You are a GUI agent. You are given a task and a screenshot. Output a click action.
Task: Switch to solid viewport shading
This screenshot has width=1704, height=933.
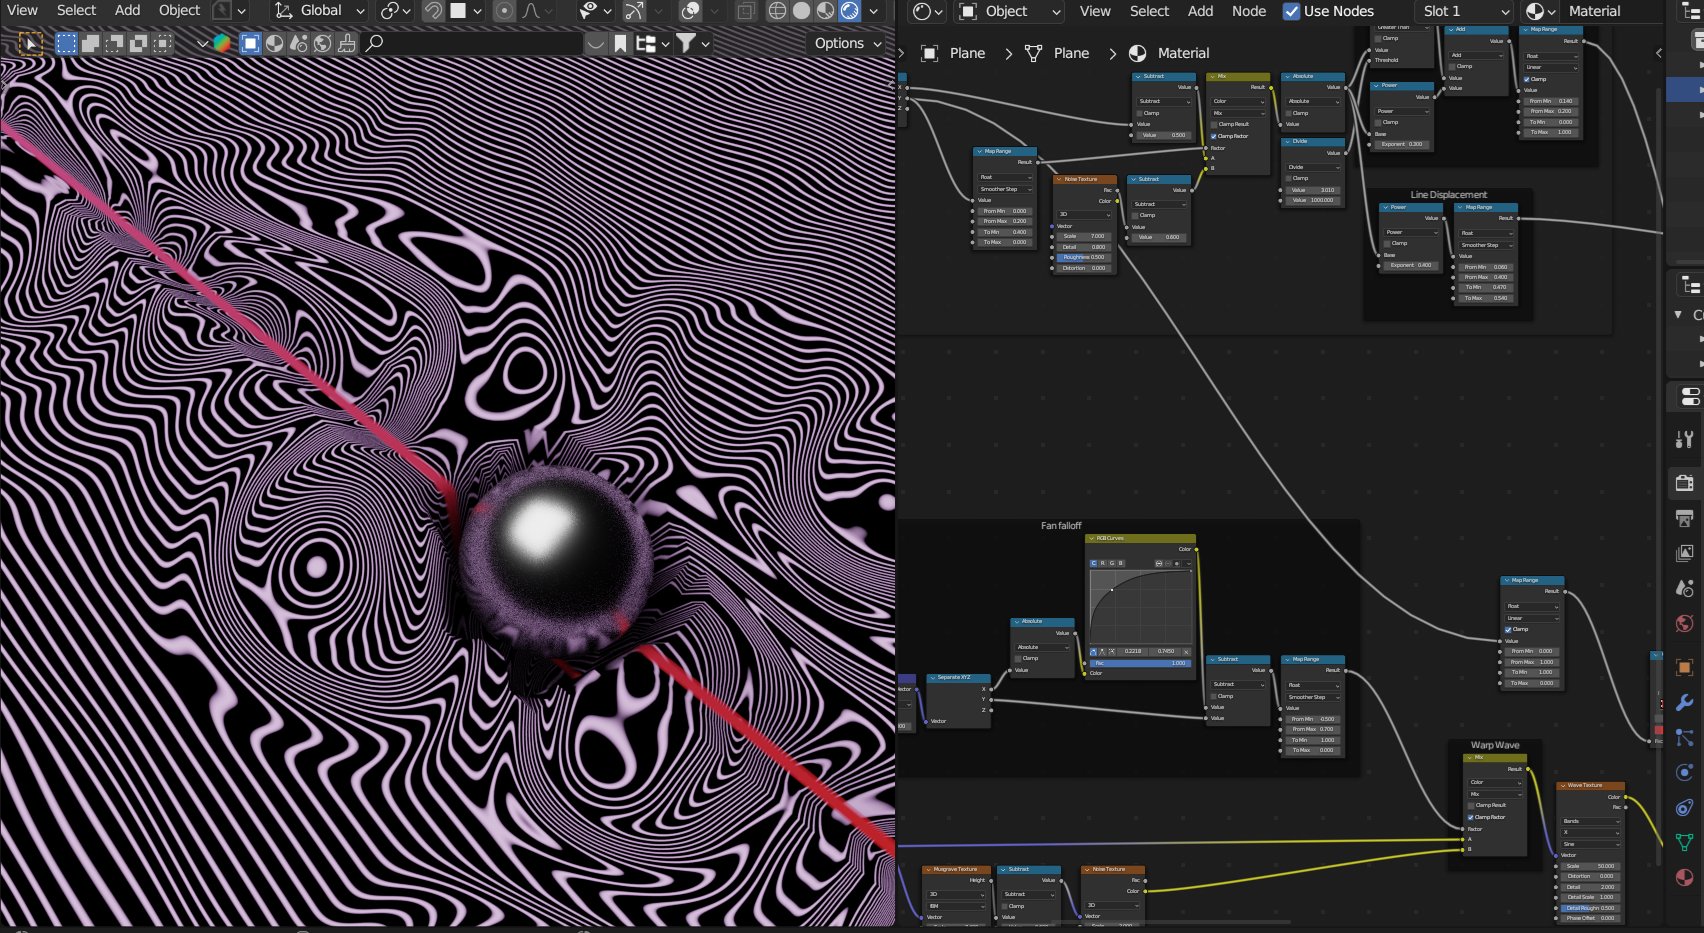801,11
